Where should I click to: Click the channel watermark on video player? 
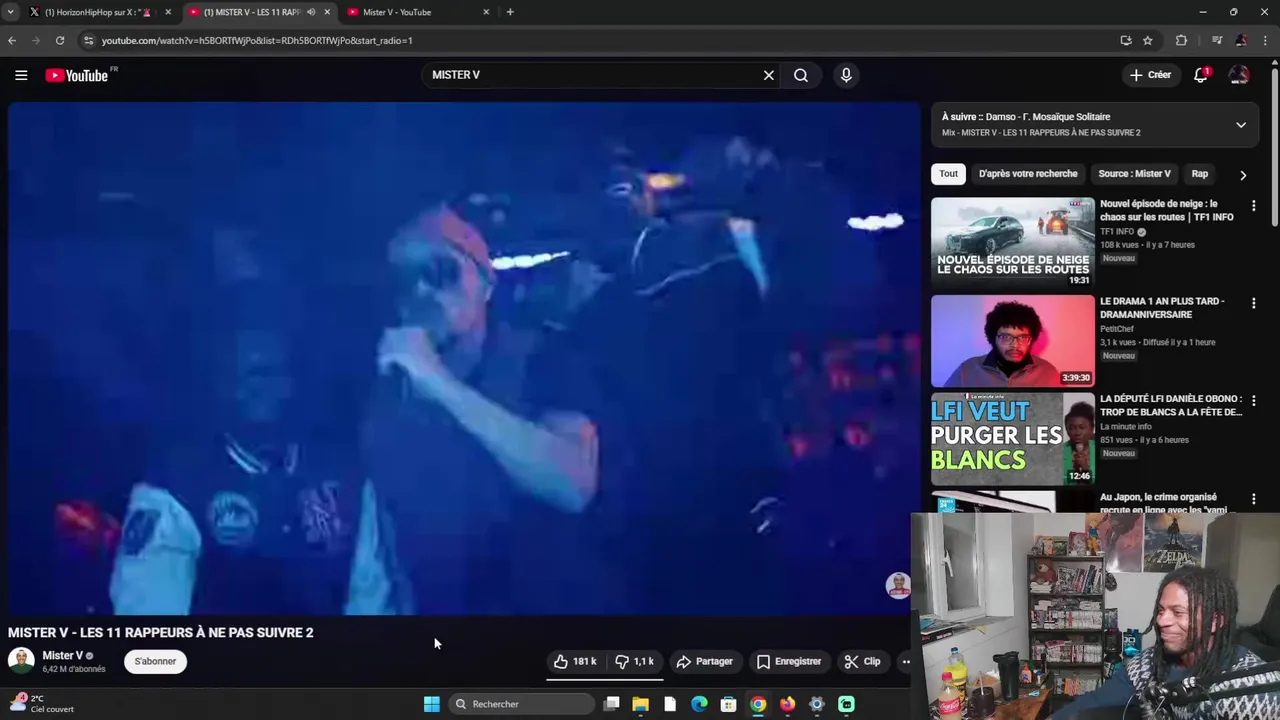(x=898, y=585)
